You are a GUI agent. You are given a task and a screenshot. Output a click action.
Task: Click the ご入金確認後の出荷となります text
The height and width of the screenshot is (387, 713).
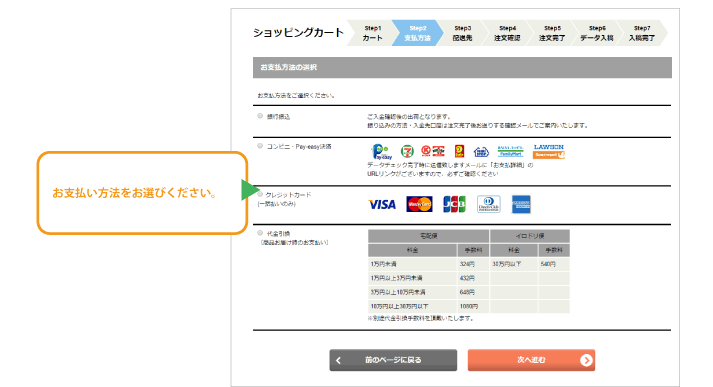click(x=409, y=117)
